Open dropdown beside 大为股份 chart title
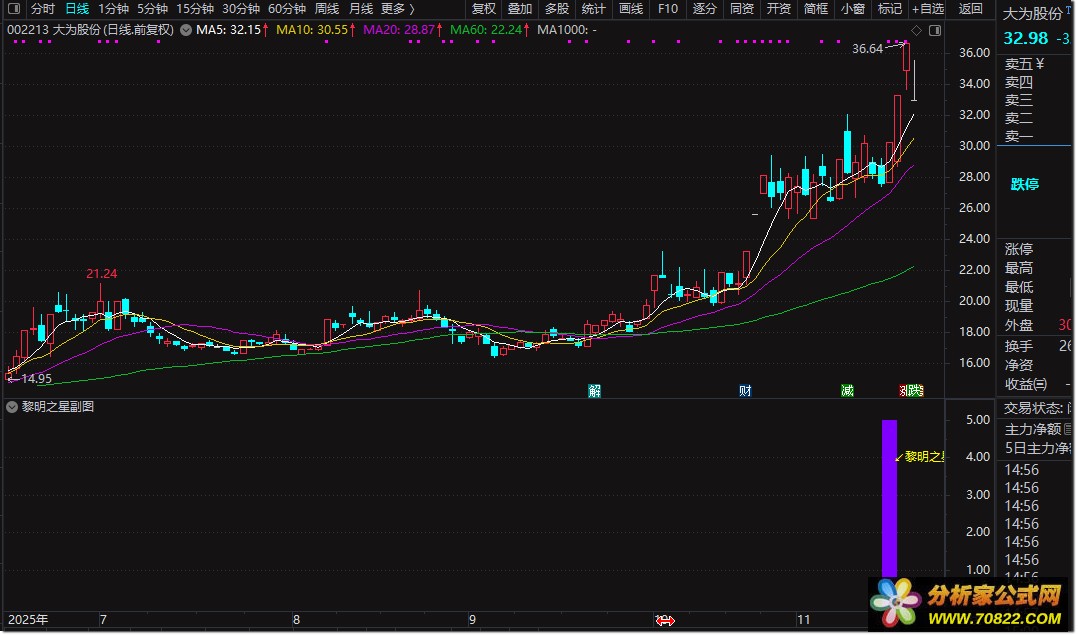Screen dimensions: 1078x635 (x=186, y=30)
